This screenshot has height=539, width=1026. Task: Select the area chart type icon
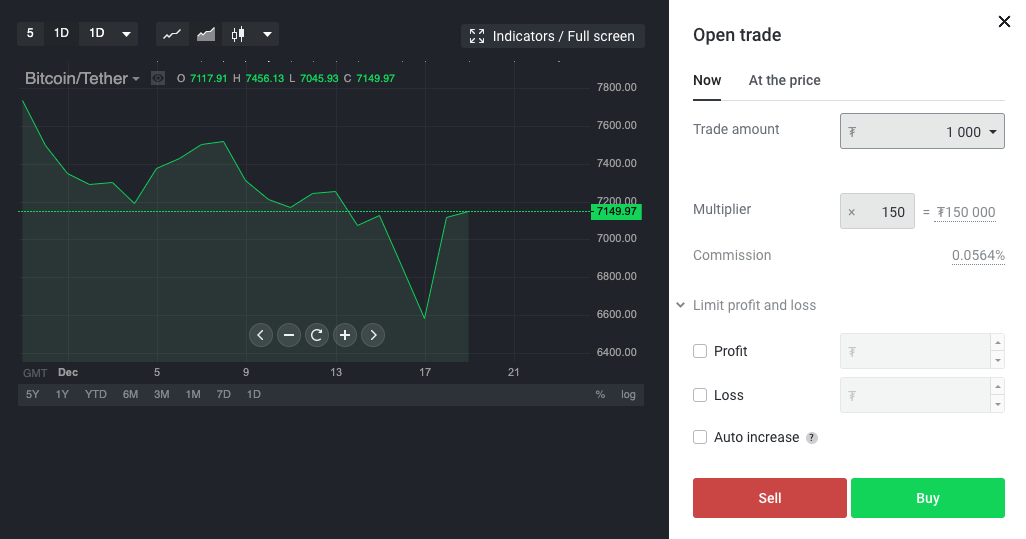click(x=206, y=34)
